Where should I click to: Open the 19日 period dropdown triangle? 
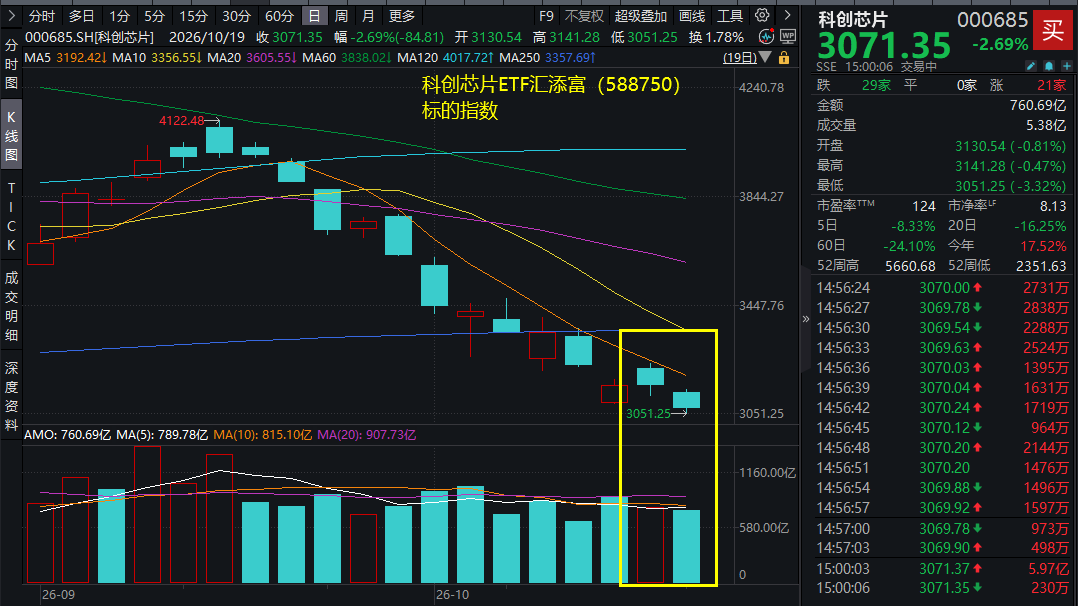[765, 58]
